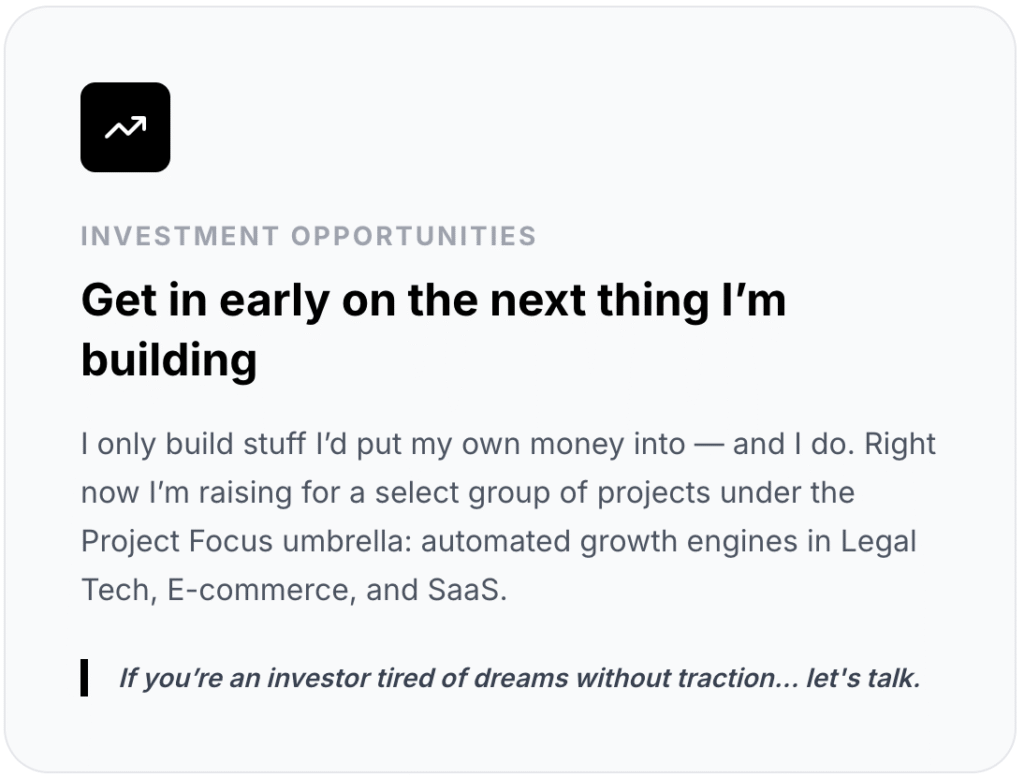The image size is (1024, 777).
Task: Click the black vertical quote bar
Action: 84,678
